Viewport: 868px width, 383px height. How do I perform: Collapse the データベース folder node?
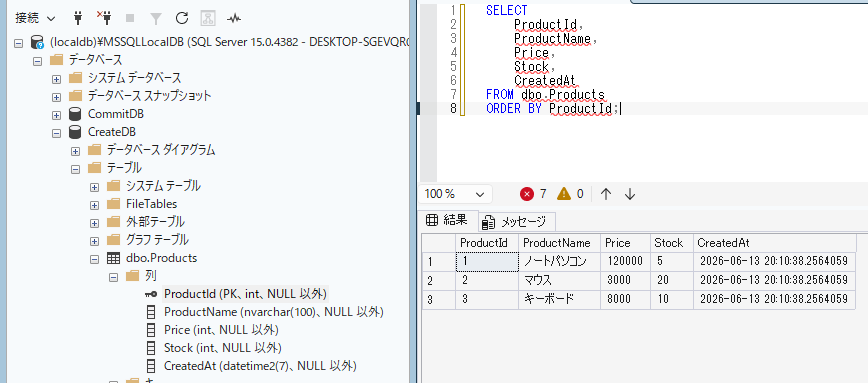click(x=37, y=60)
